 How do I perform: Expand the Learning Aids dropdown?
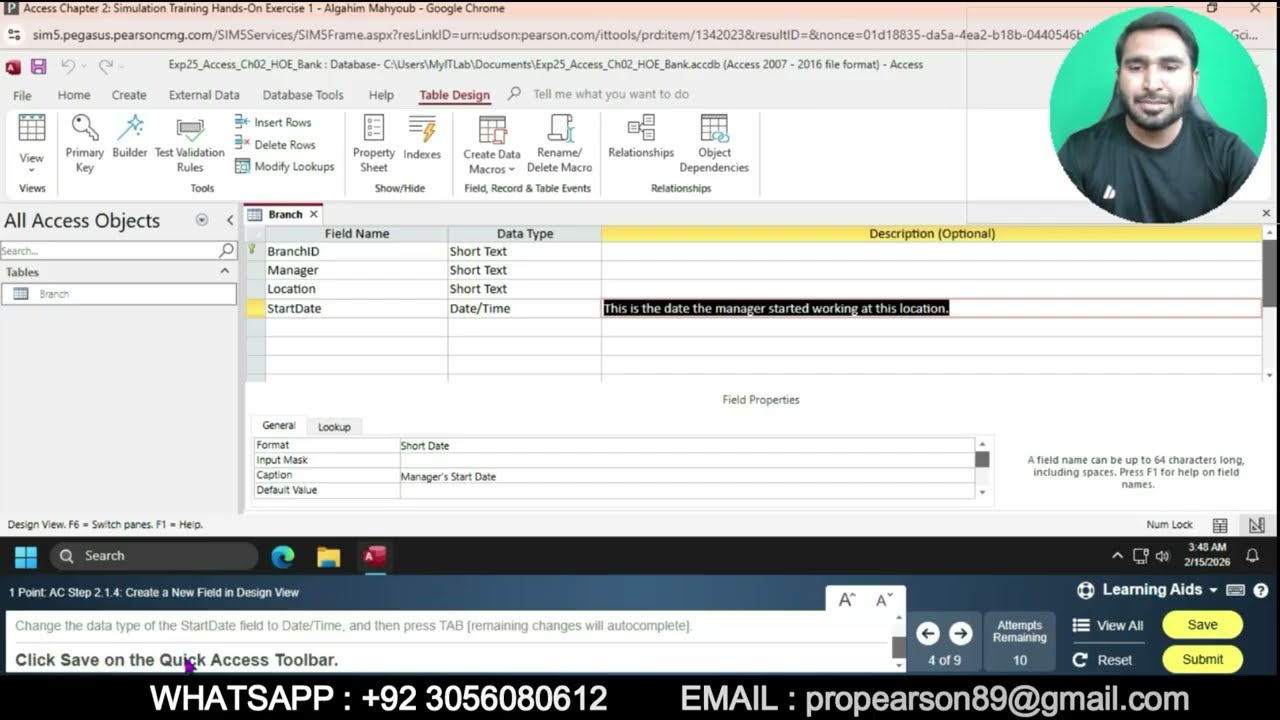click(1147, 590)
